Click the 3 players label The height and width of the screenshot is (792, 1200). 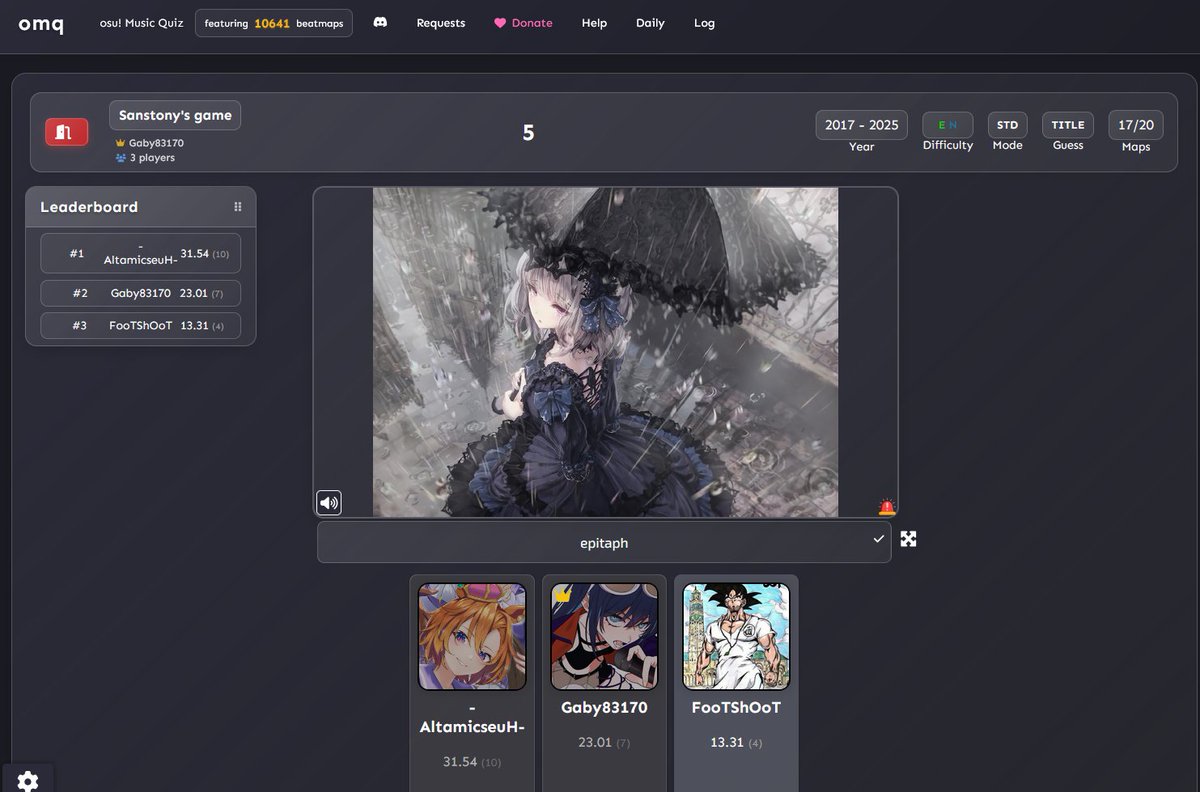(x=146, y=158)
